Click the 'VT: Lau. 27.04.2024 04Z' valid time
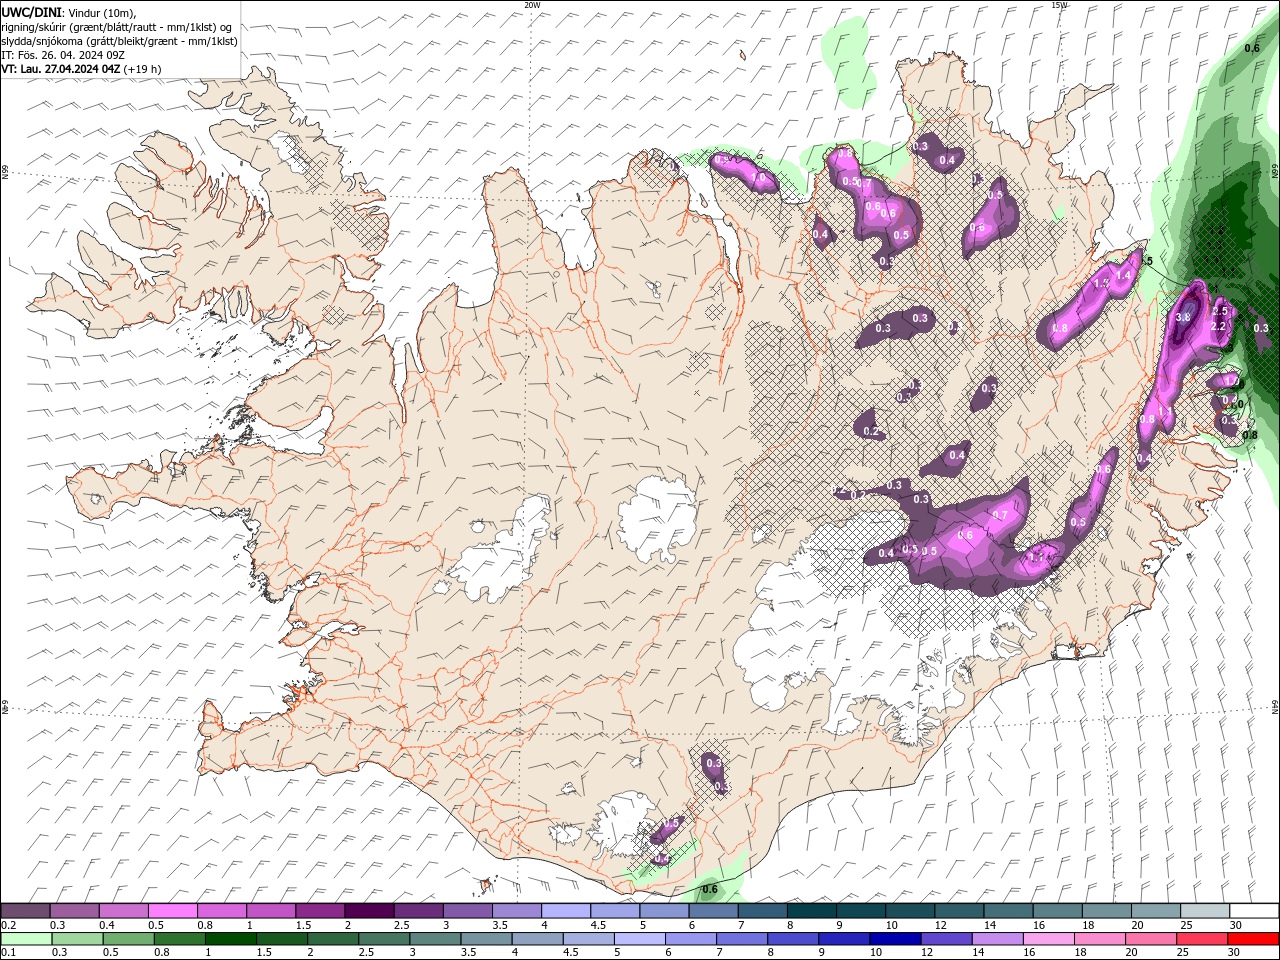The height and width of the screenshot is (960, 1280). (61, 69)
